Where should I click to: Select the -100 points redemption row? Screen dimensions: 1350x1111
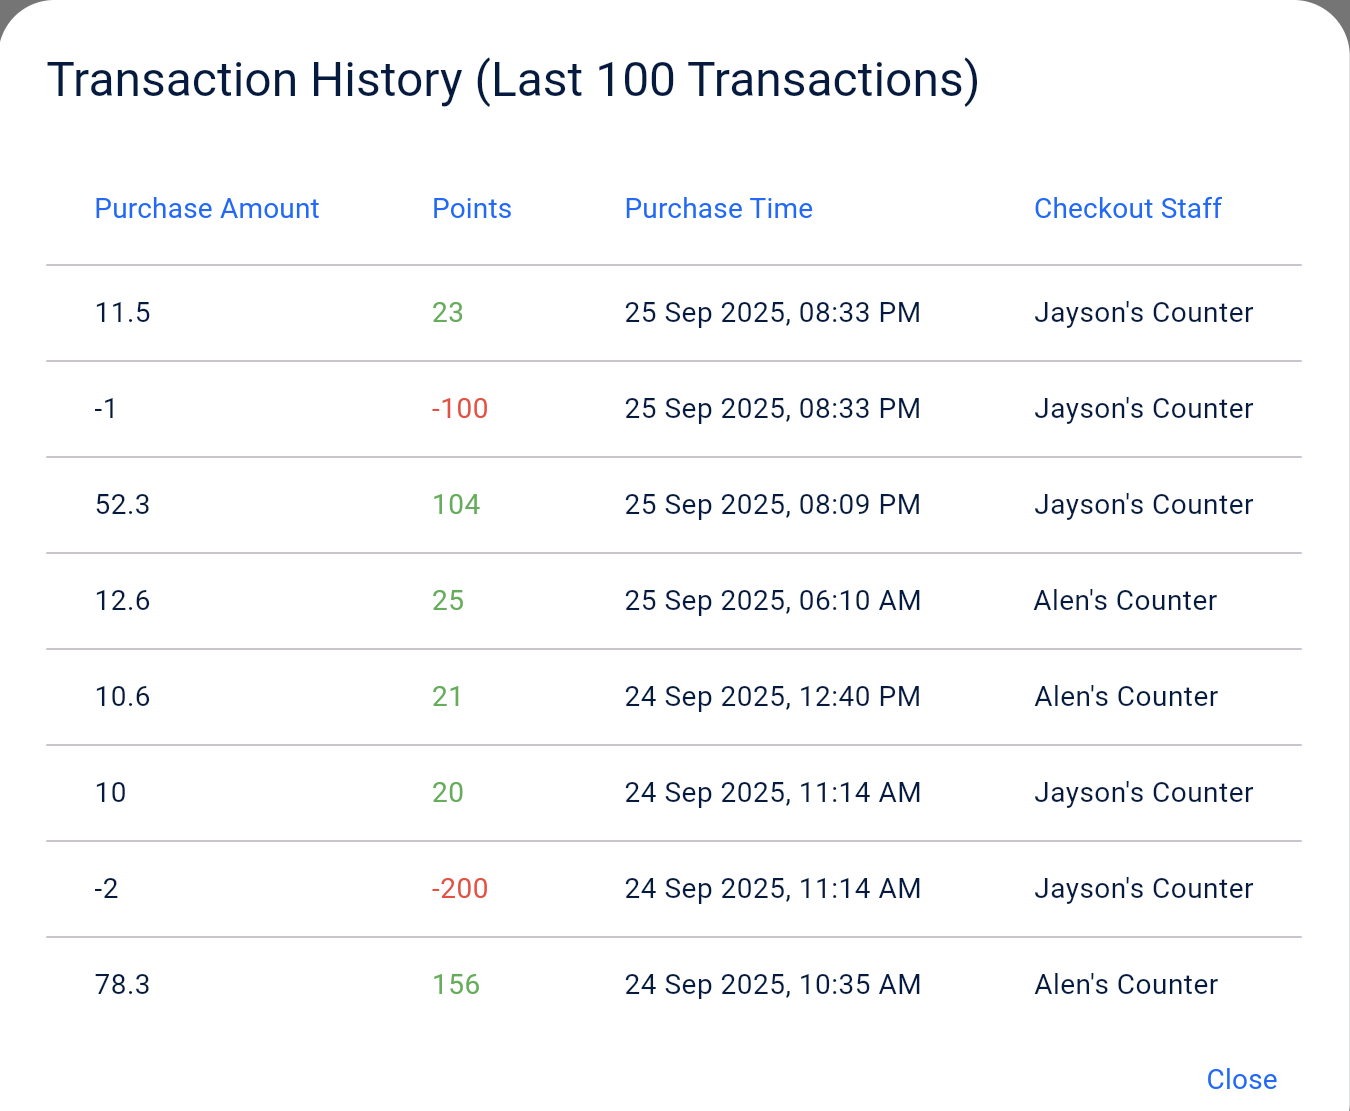click(x=459, y=408)
